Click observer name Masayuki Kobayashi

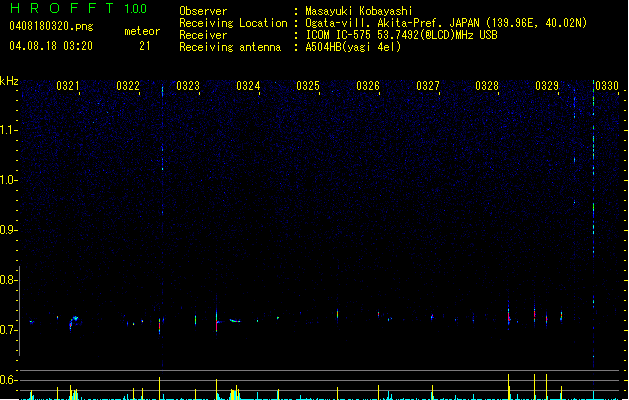point(359,11)
